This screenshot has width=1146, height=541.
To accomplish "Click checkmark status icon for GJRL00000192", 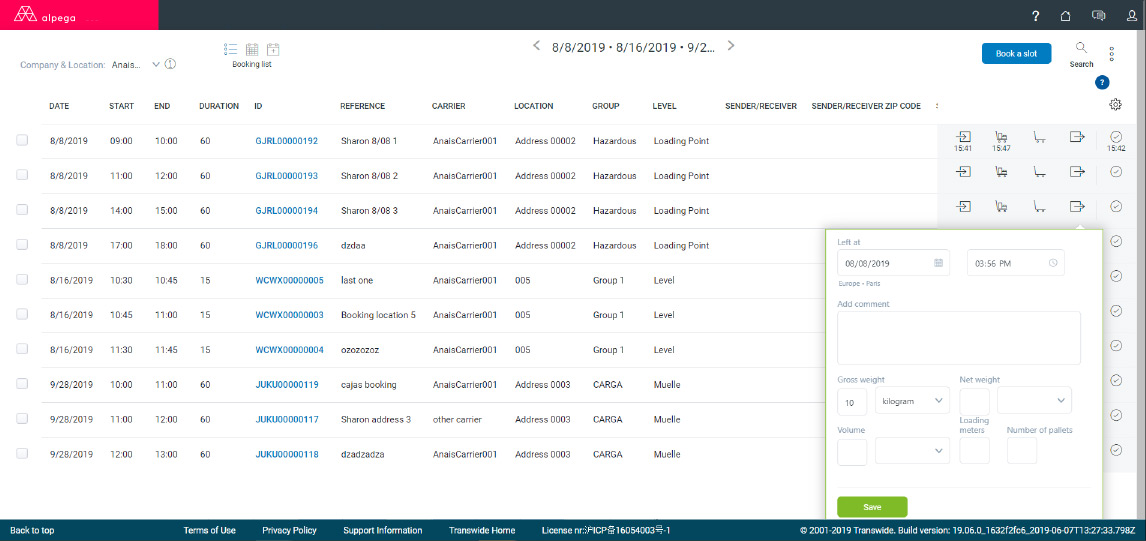I will click(x=1116, y=137).
